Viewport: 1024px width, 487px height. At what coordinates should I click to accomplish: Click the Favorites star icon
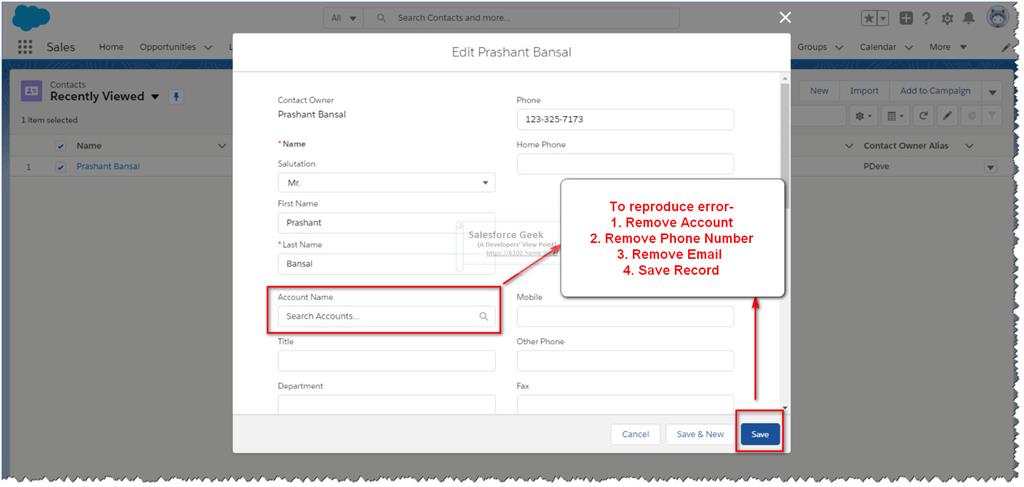[x=869, y=19]
